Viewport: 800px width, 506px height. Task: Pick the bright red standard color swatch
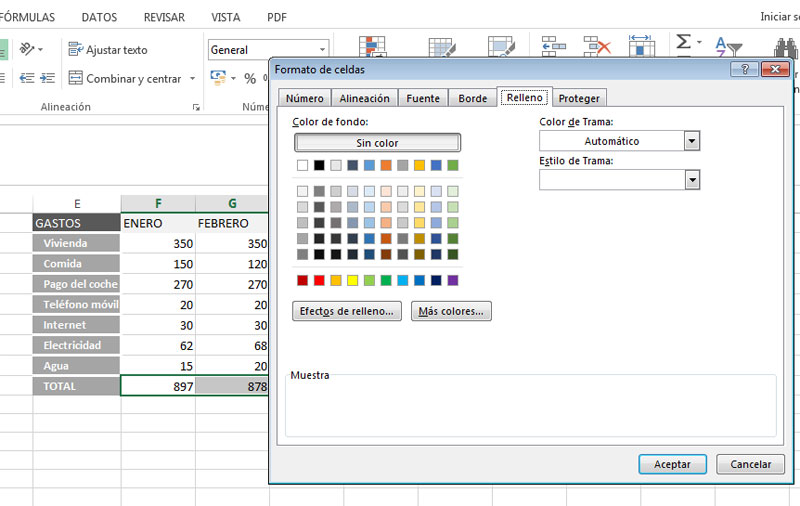(x=319, y=280)
